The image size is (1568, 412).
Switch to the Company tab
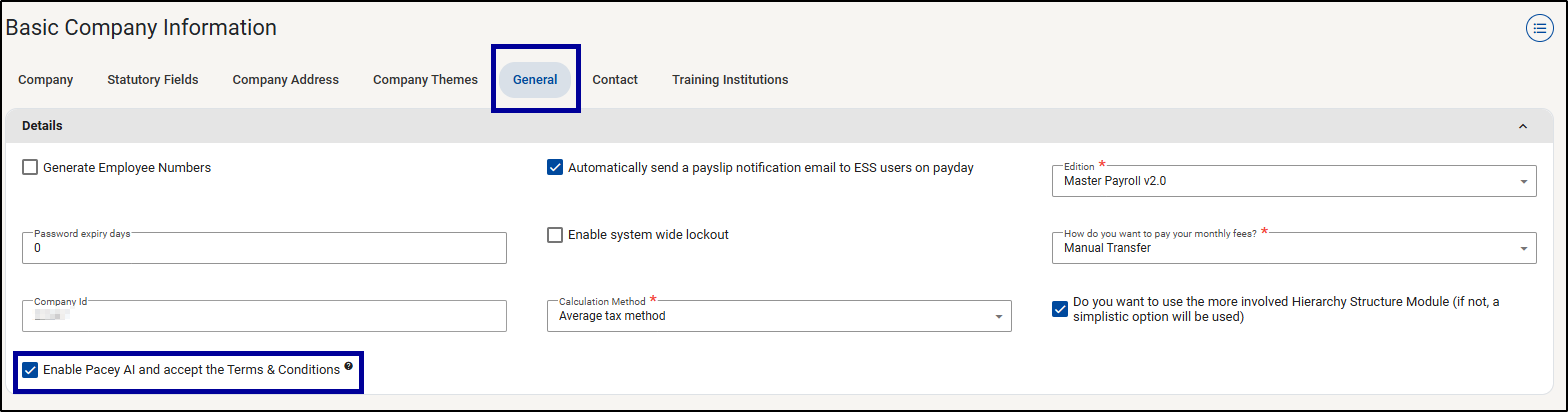[x=46, y=80]
